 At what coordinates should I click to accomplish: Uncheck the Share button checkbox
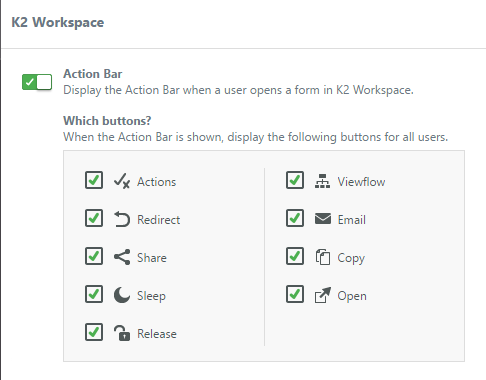point(94,256)
